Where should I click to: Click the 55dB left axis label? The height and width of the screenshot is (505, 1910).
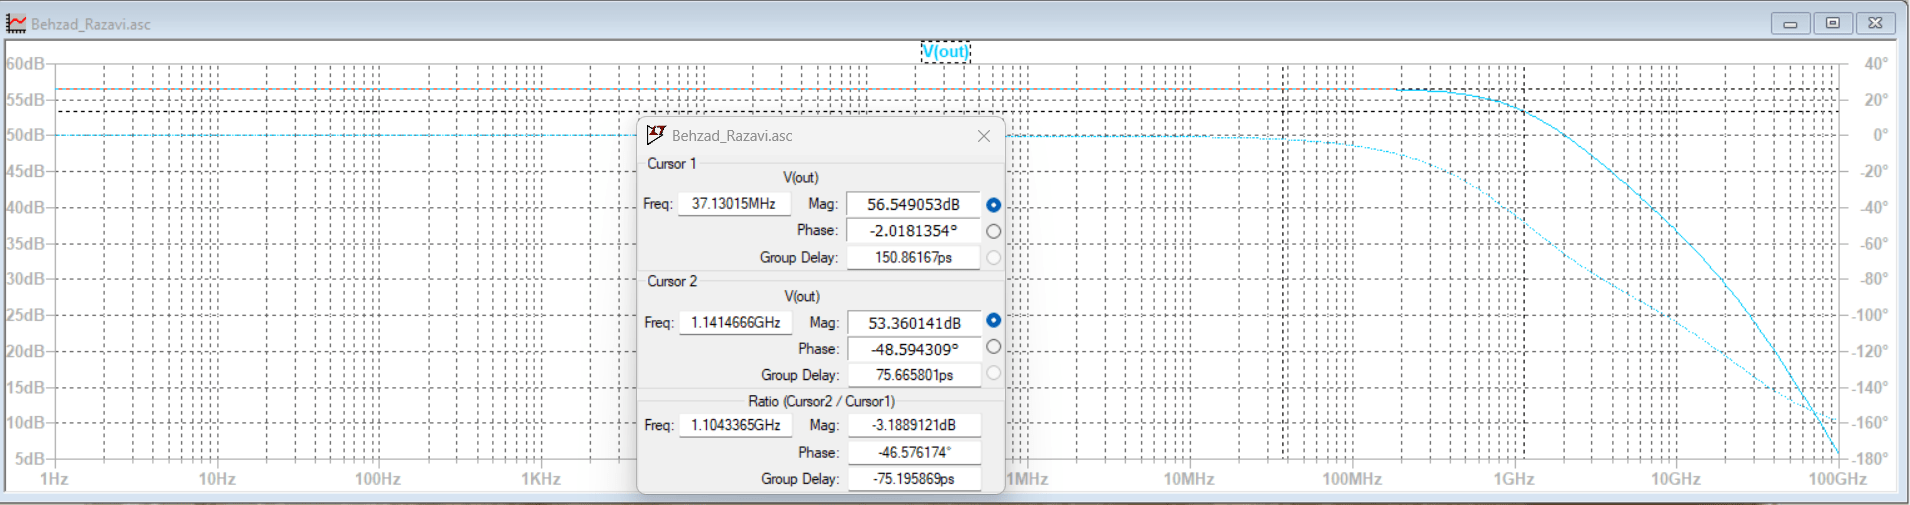25,100
